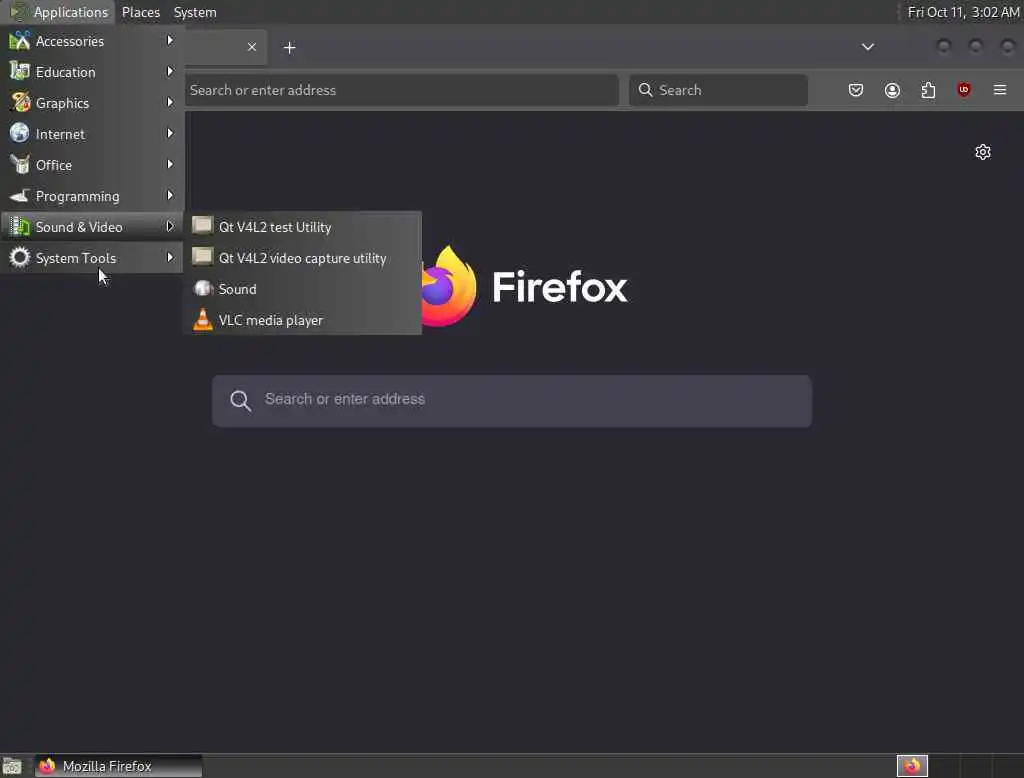
Task: Open the Extensions puzzle icon
Action: 928,90
